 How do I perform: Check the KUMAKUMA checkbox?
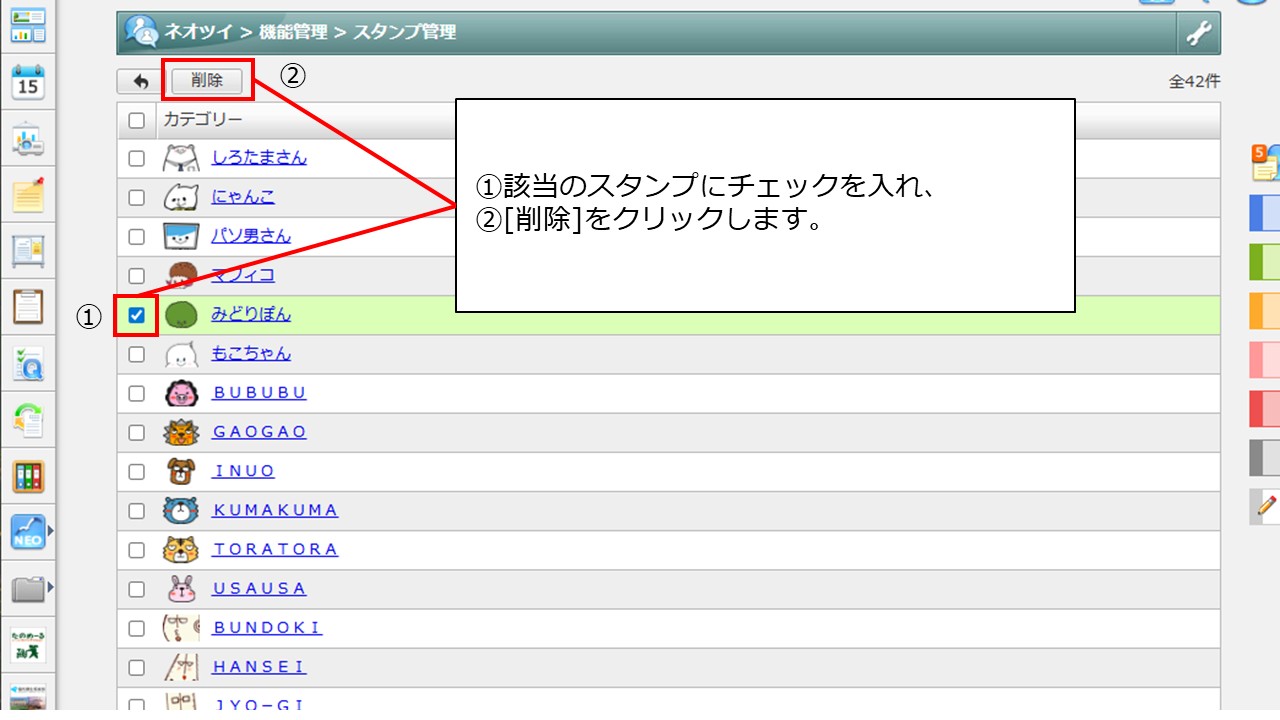point(137,510)
